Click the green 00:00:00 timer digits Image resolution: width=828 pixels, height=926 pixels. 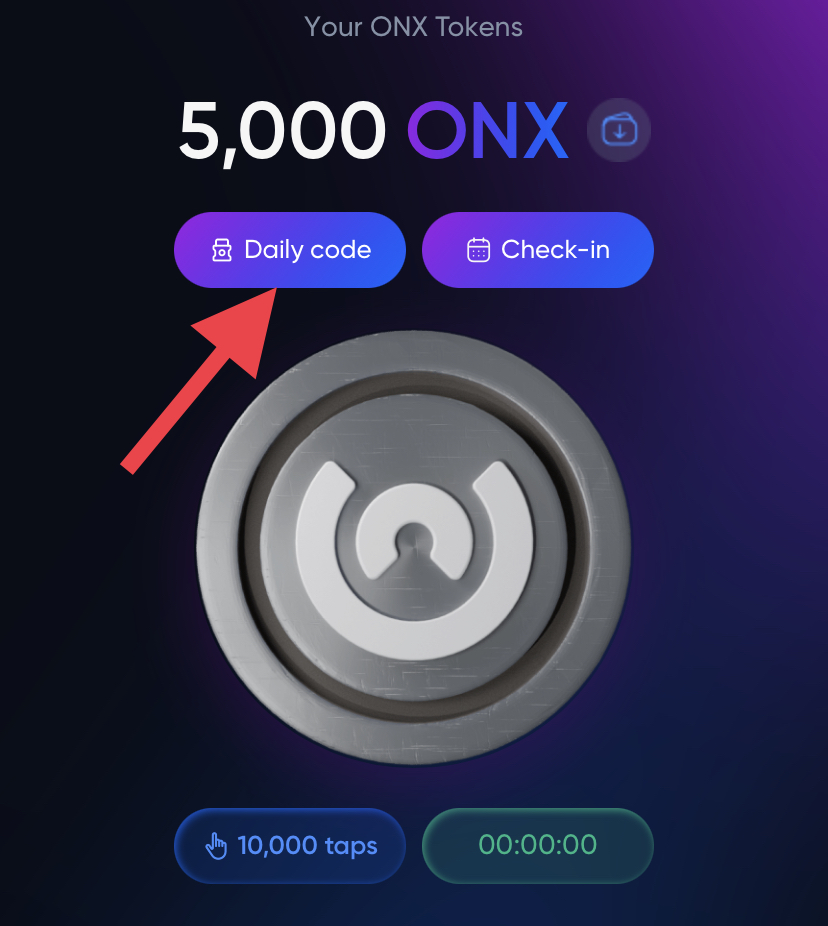point(538,845)
